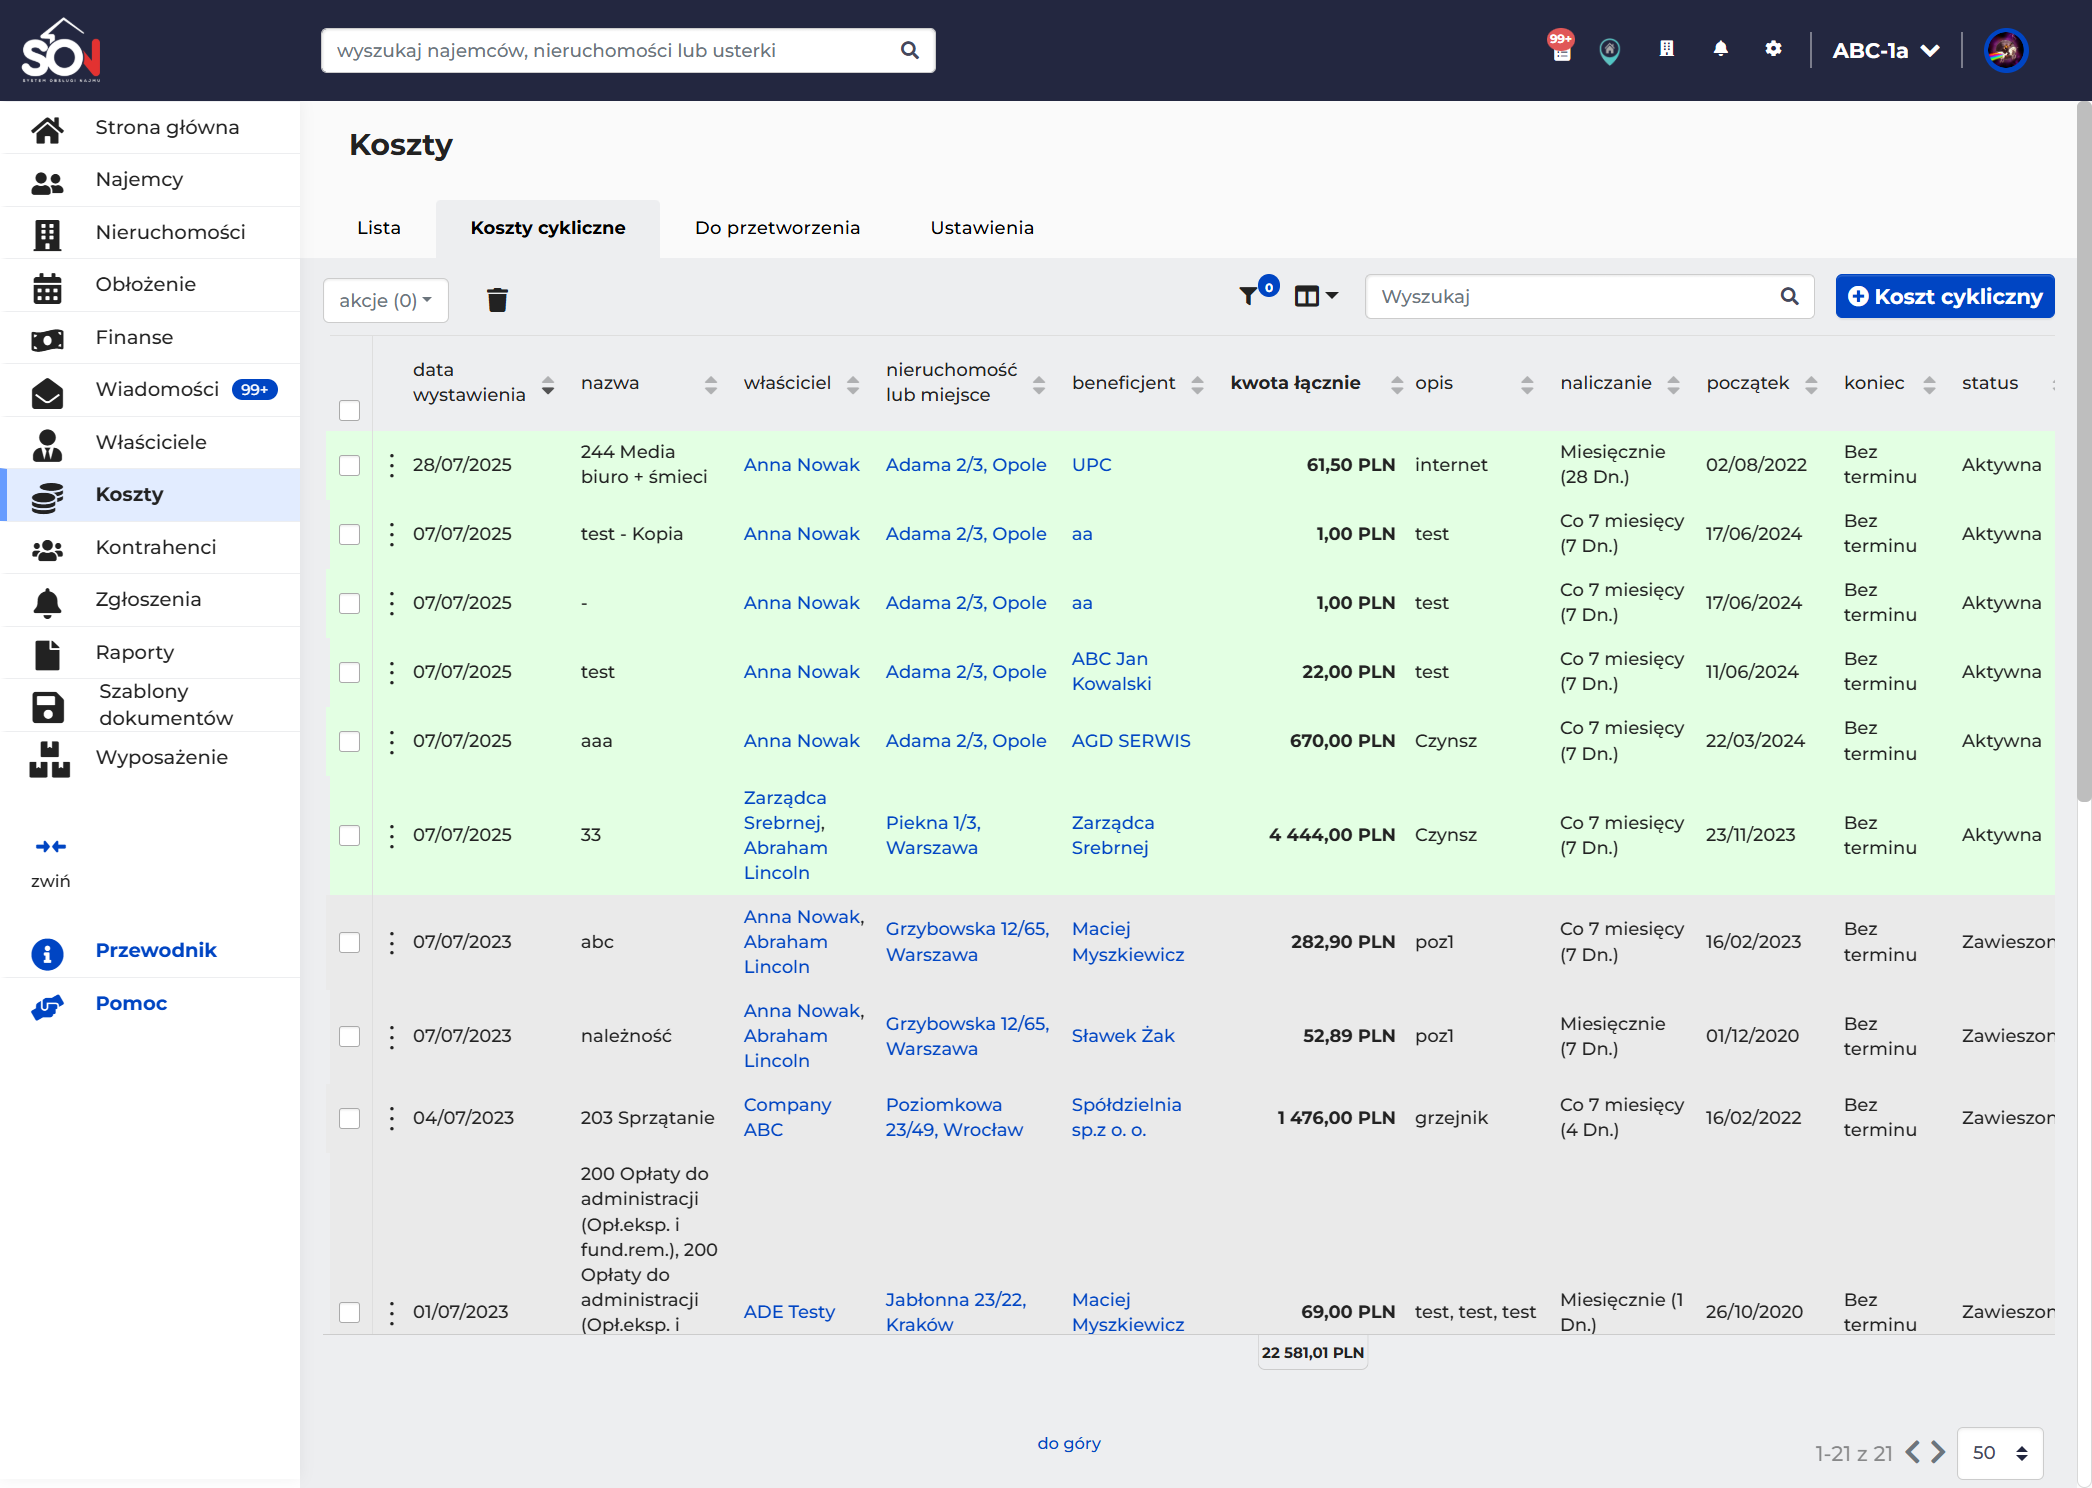The image size is (2092, 1488).
Task: Open Finanse in sidebar
Action: [x=150, y=337]
